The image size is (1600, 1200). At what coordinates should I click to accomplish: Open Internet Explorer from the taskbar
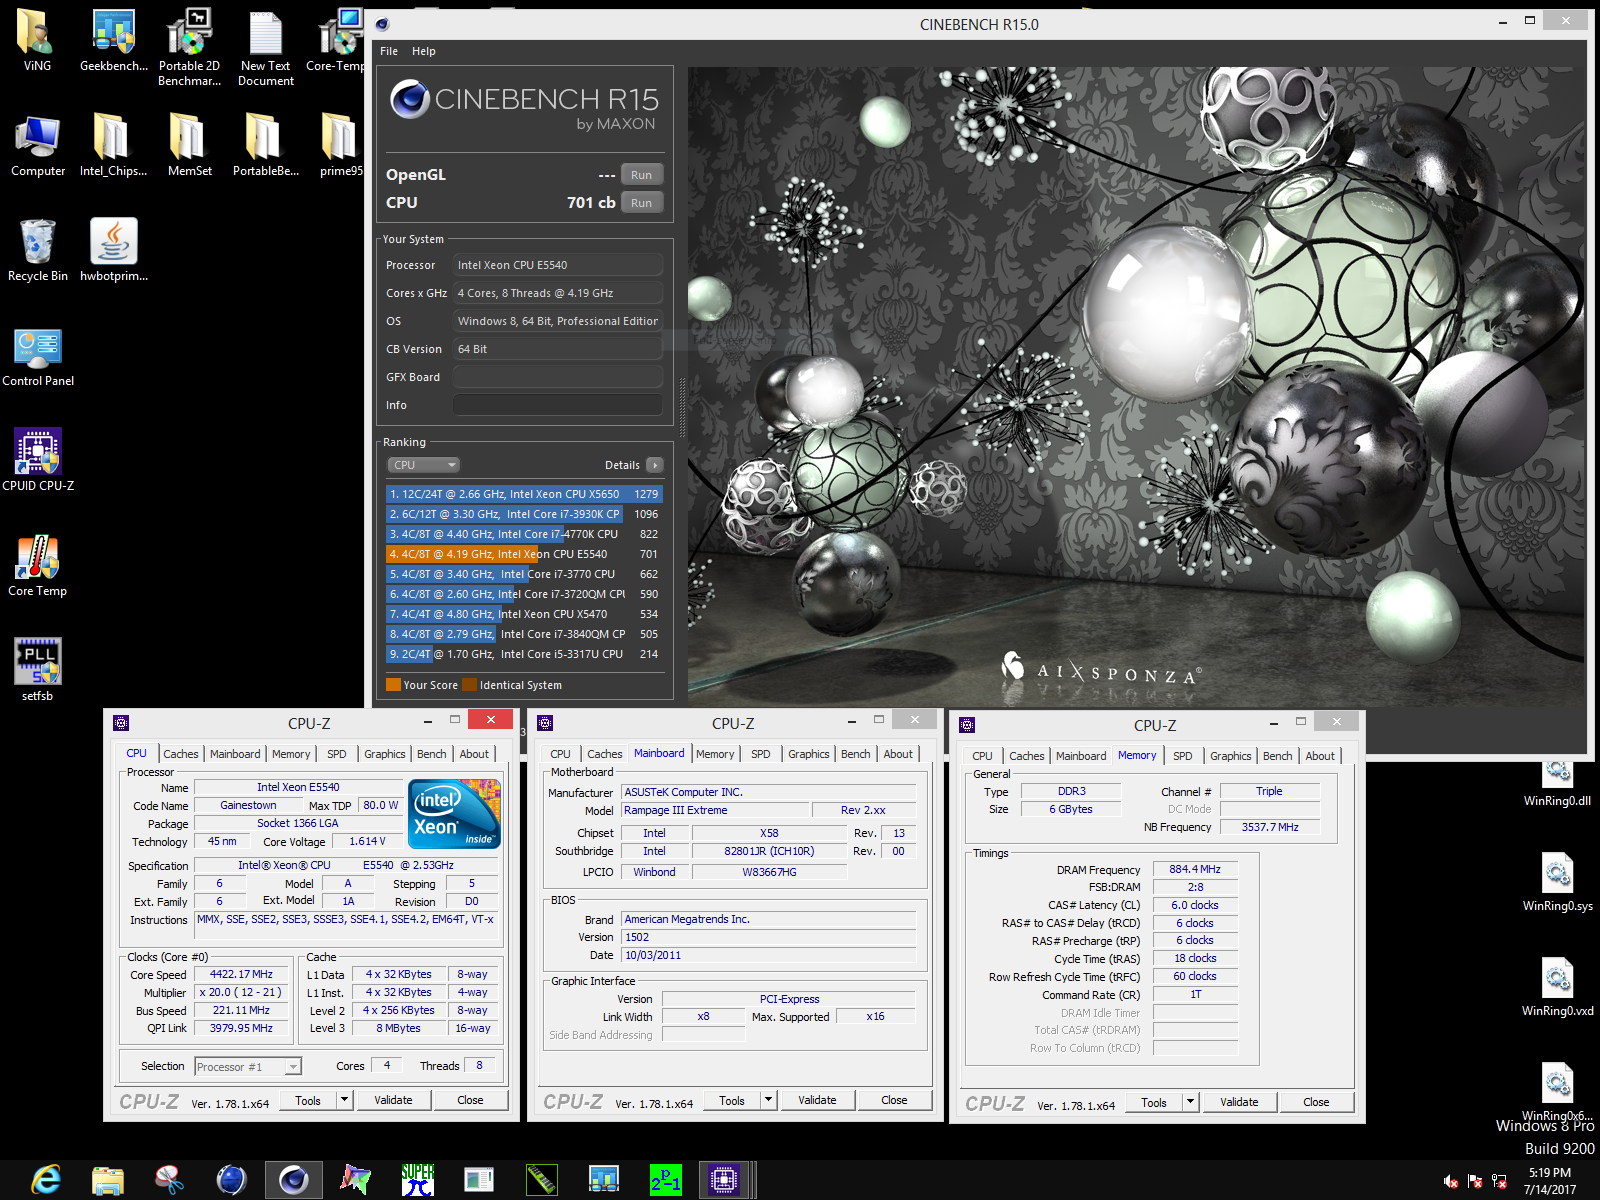point(46,1180)
